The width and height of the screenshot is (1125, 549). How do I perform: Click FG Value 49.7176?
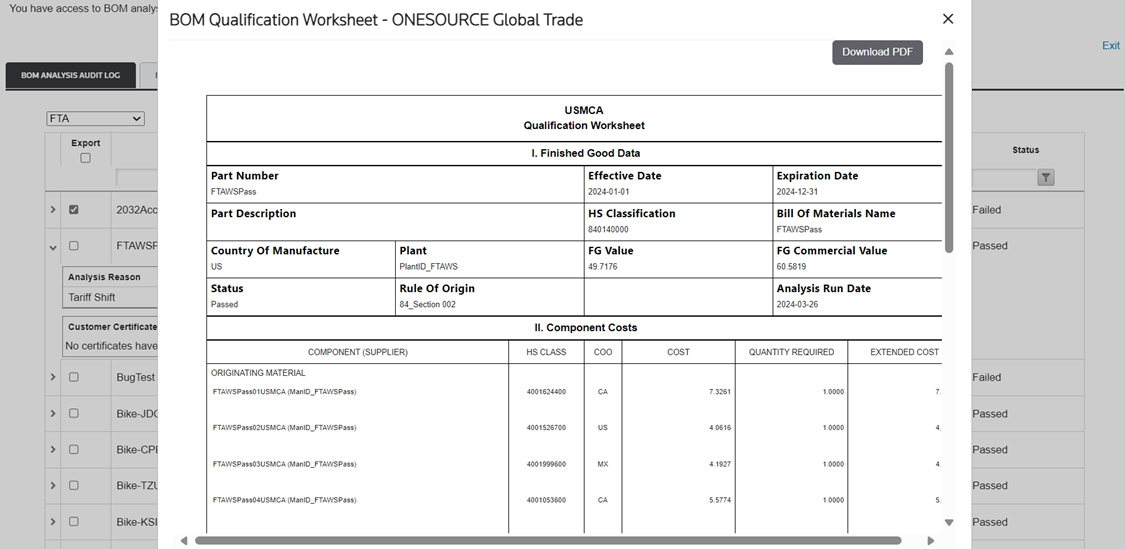[x=603, y=266]
